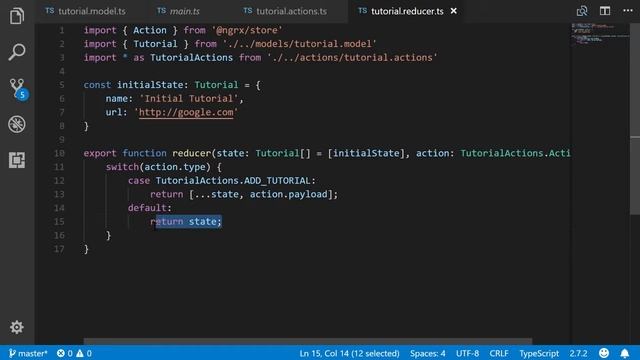640x360 pixels.
Task: Click Ln 15, Col 14 cursor position
Action: click(x=349, y=353)
